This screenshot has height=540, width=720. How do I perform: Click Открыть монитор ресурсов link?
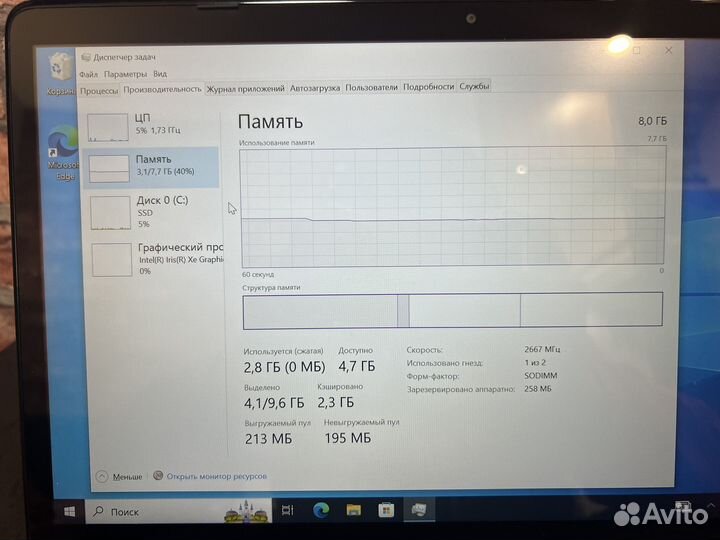coord(216,476)
